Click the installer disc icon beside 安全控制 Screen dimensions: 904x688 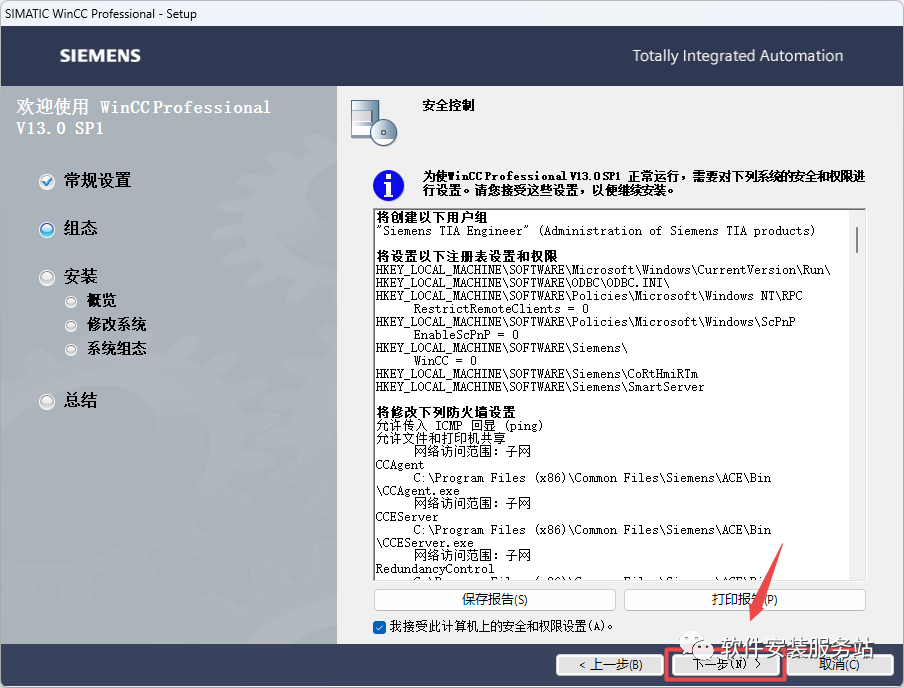(x=374, y=123)
